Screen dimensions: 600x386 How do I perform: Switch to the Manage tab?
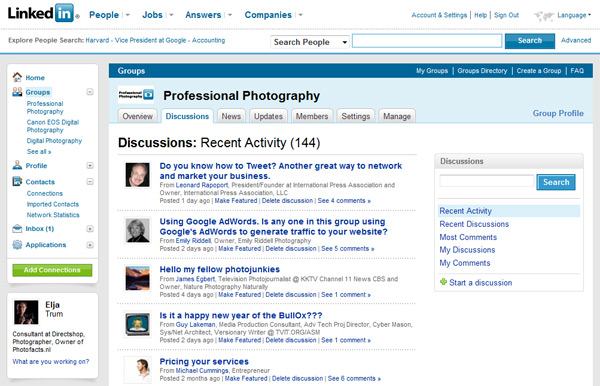pyautogui.click(x=397, y=116)
